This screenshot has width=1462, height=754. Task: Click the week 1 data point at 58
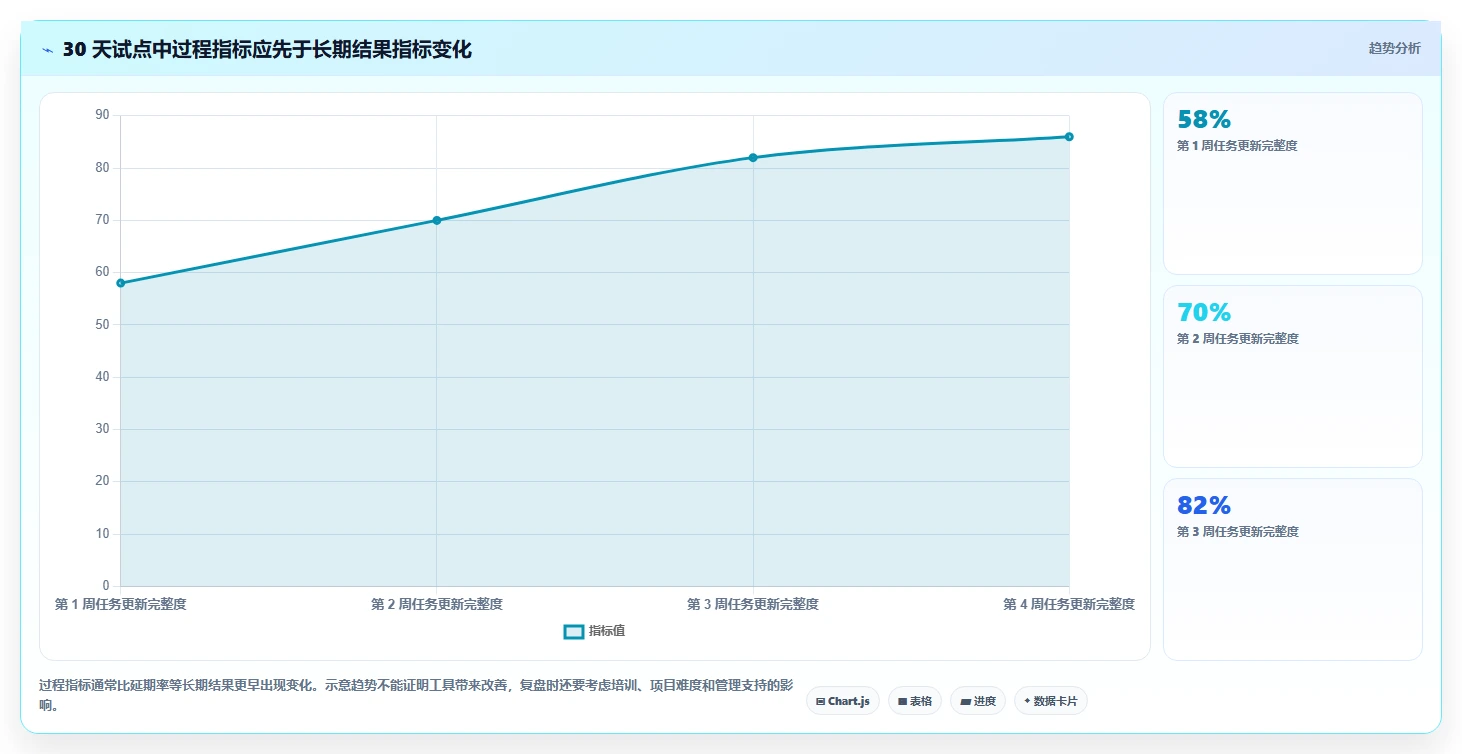[121, 283]
